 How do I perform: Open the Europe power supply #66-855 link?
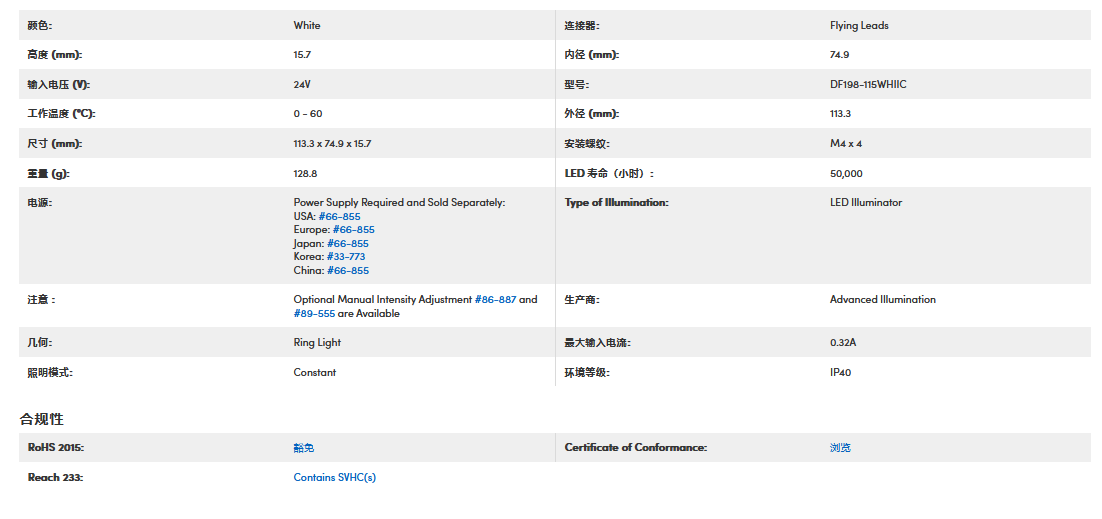click(x=353, y=230)
